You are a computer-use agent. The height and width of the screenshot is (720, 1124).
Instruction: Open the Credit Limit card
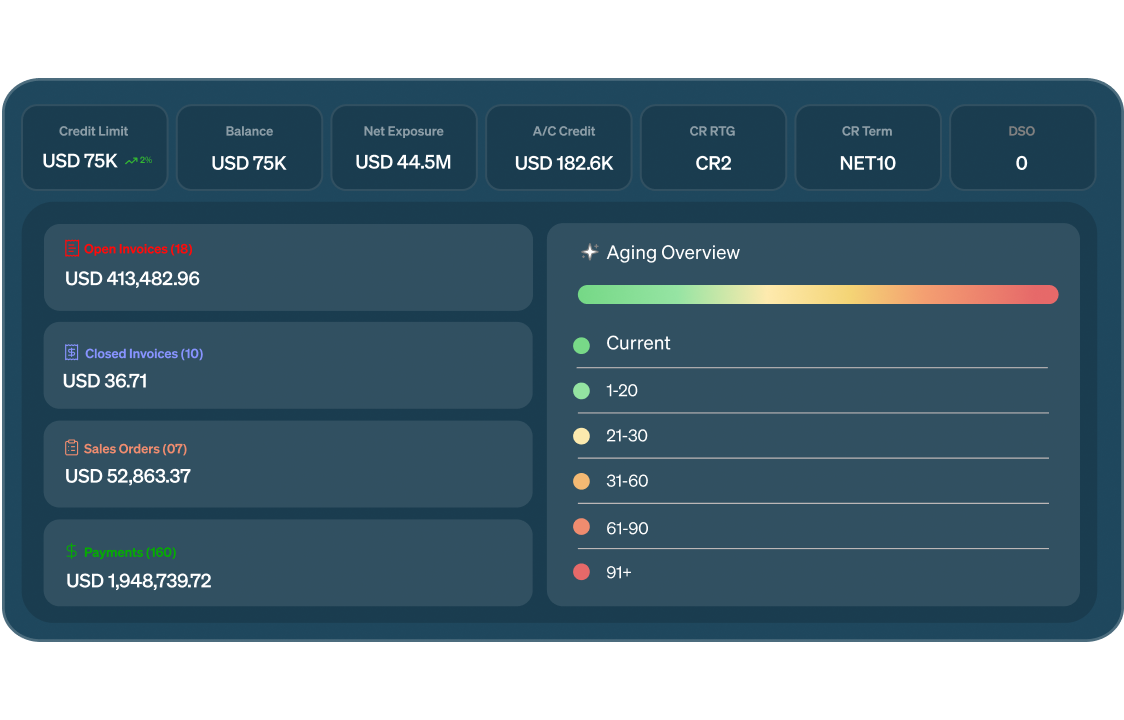95,148
